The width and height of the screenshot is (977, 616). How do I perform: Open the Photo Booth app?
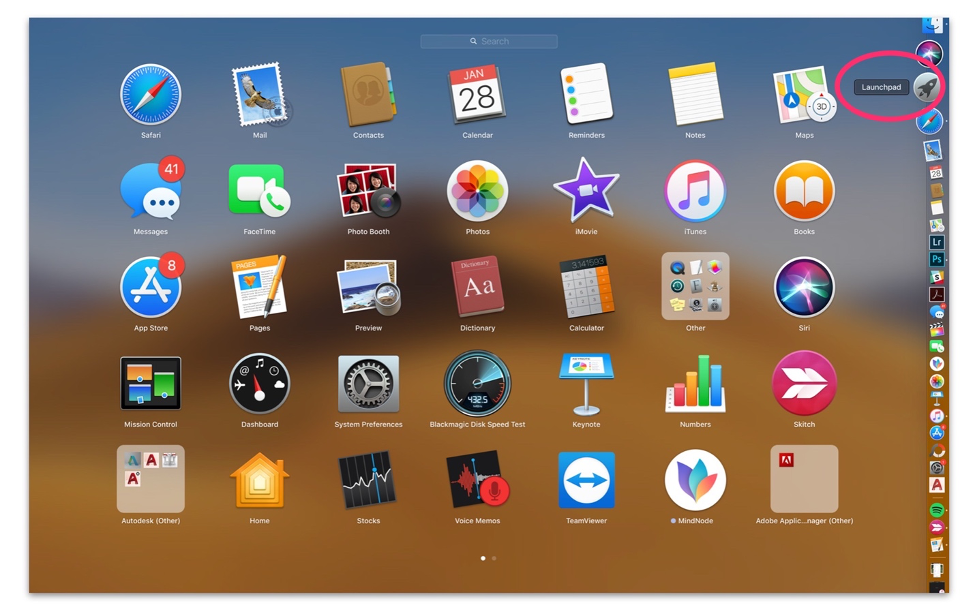point(368,191)
